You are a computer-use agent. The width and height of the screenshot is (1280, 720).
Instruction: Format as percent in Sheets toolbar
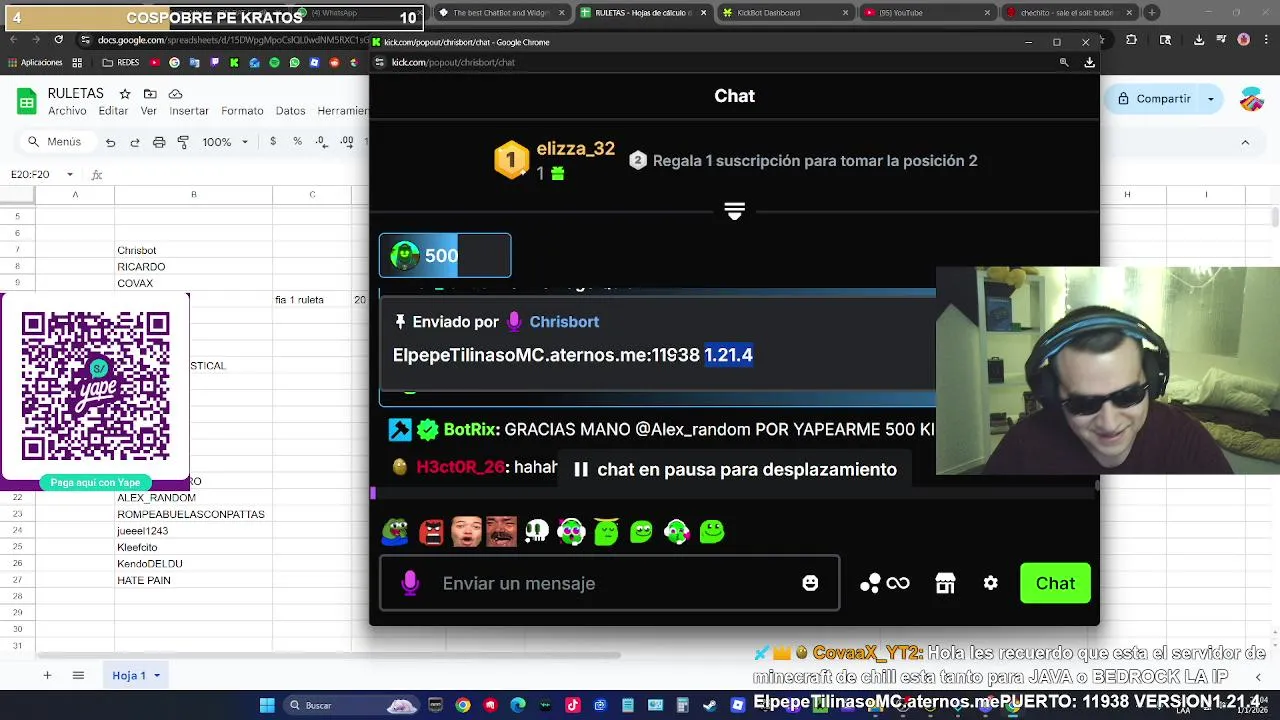297,142
